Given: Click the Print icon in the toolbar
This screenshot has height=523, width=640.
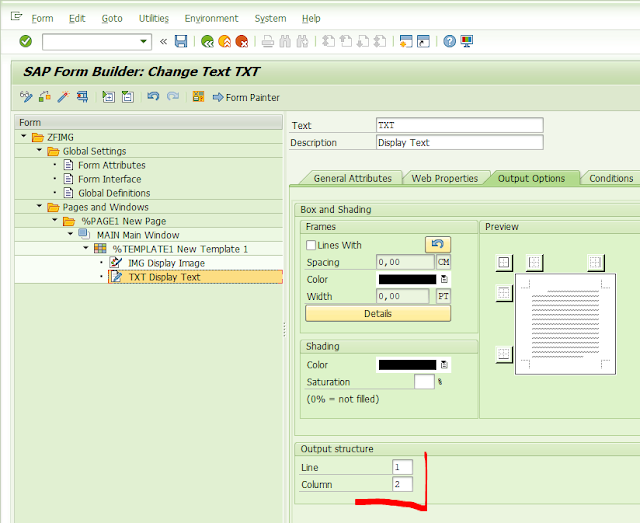Looking at the screenshot, I should click(x=268, y=41).
